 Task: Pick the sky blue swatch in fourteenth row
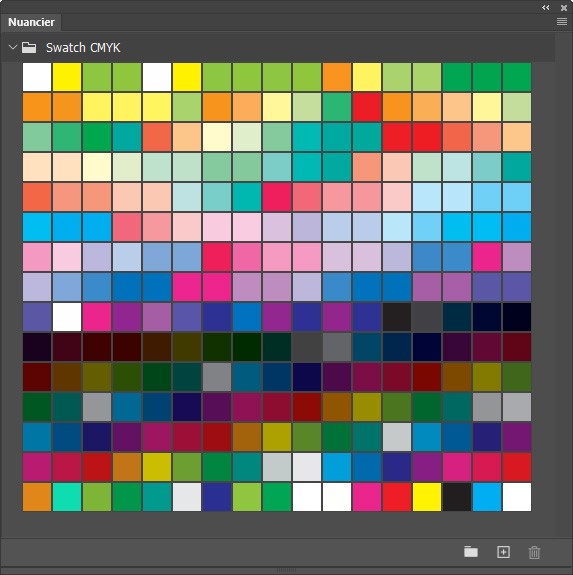[337, 467]
